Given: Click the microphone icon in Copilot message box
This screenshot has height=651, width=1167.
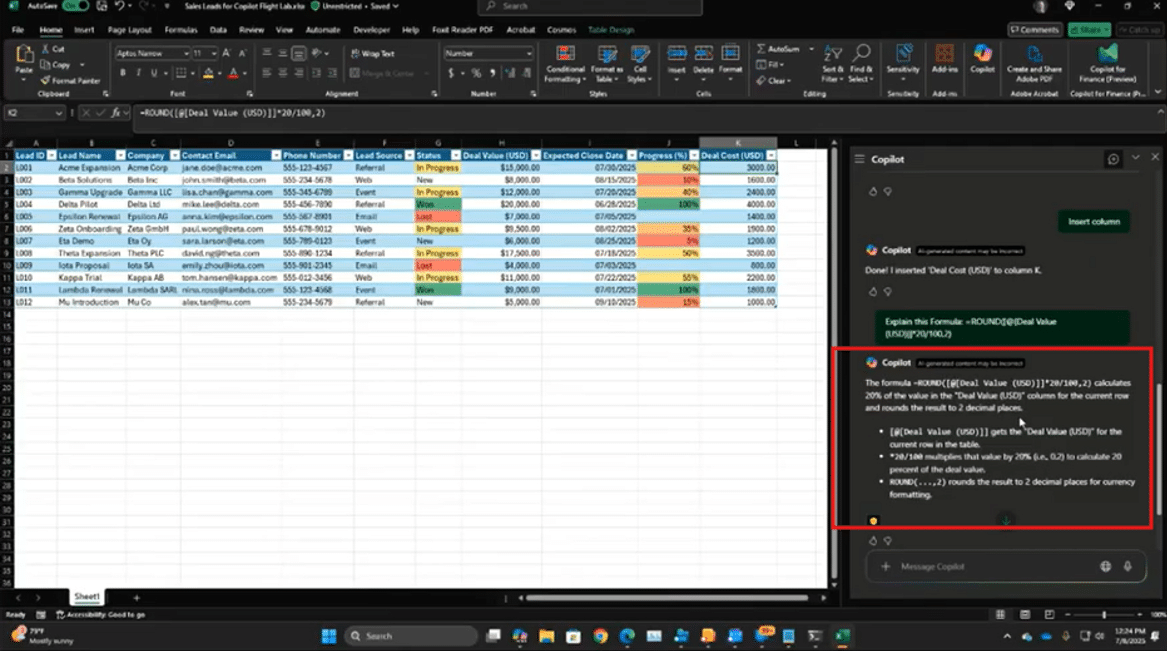Looking at the screenshot, I should [x=1127, y=566].
